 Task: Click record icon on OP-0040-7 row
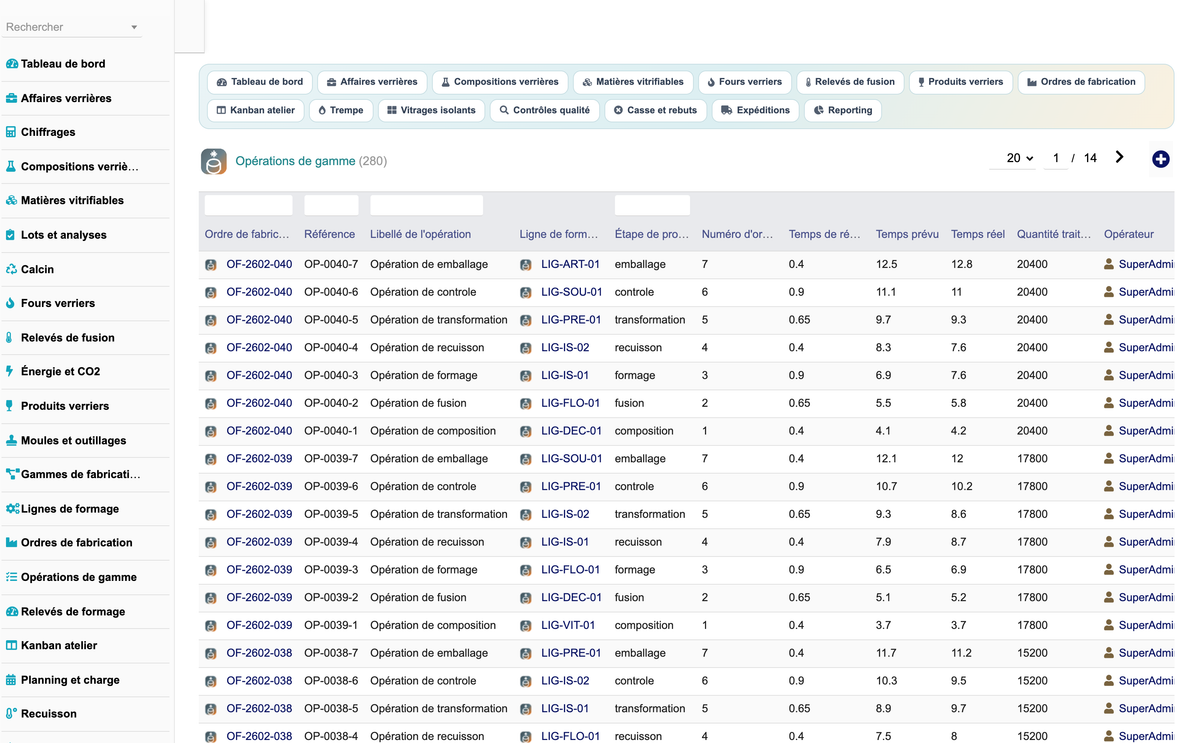pyautogui.click(x=211, y=265)
